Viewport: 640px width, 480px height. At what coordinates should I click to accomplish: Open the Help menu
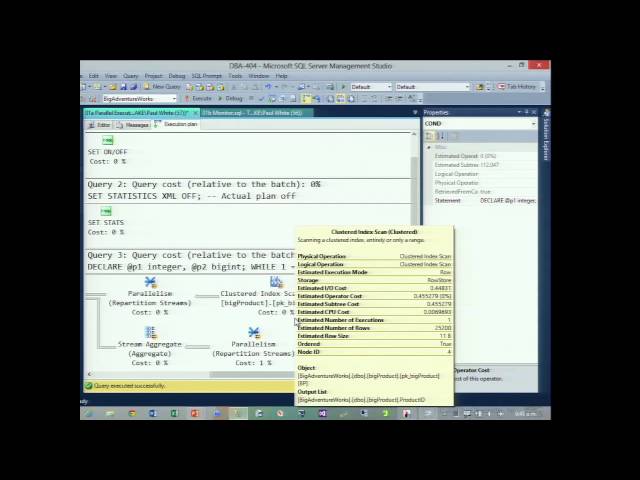tap(282, 76)
